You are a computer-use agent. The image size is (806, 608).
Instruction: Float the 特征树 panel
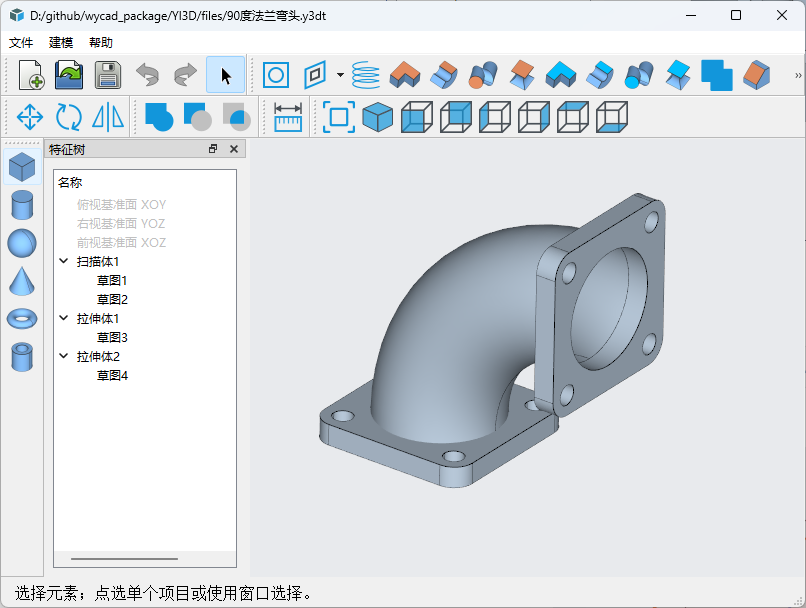coord(213,149)
